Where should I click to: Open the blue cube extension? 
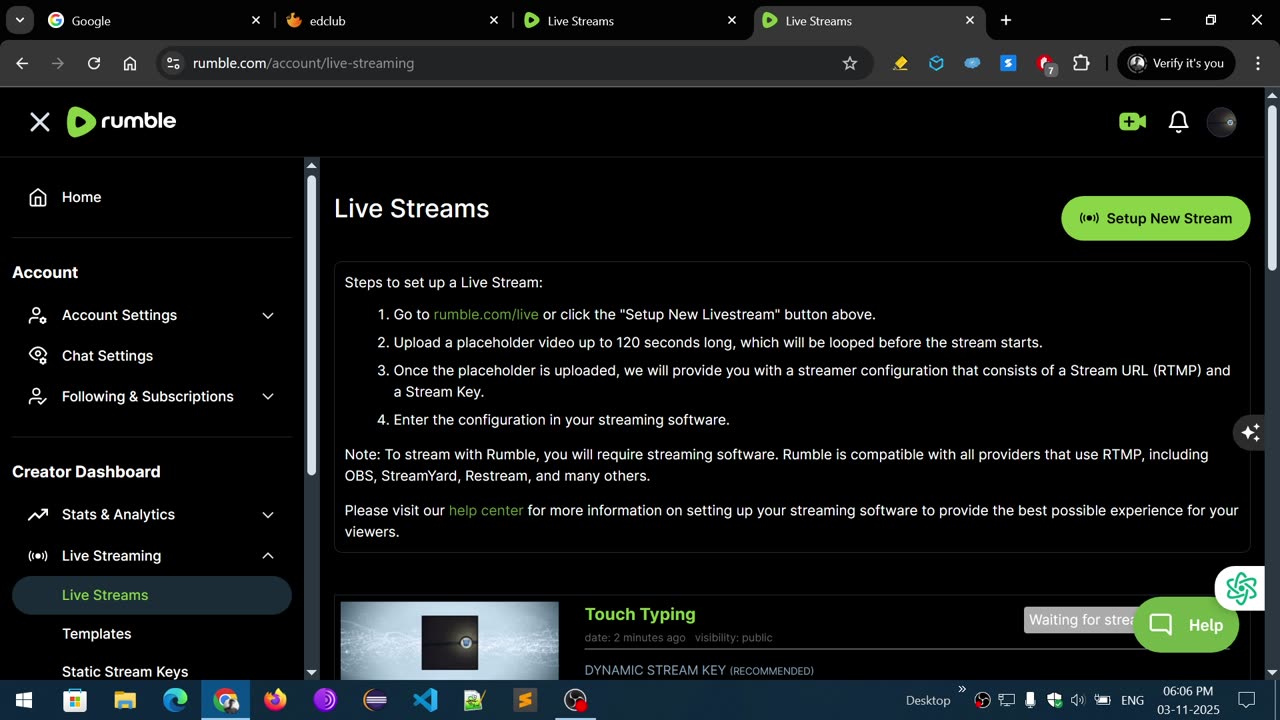pyautogui.click(x=936, y=63)
